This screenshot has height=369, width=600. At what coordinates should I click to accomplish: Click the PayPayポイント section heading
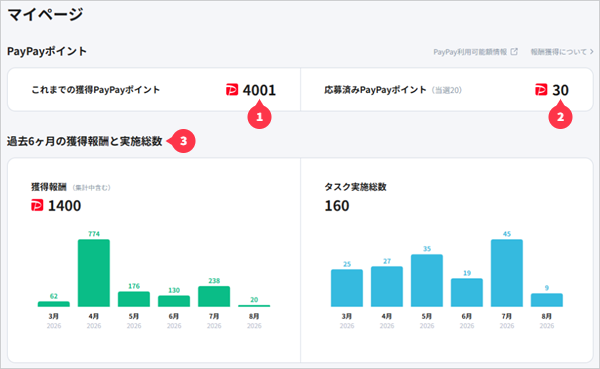47,51
